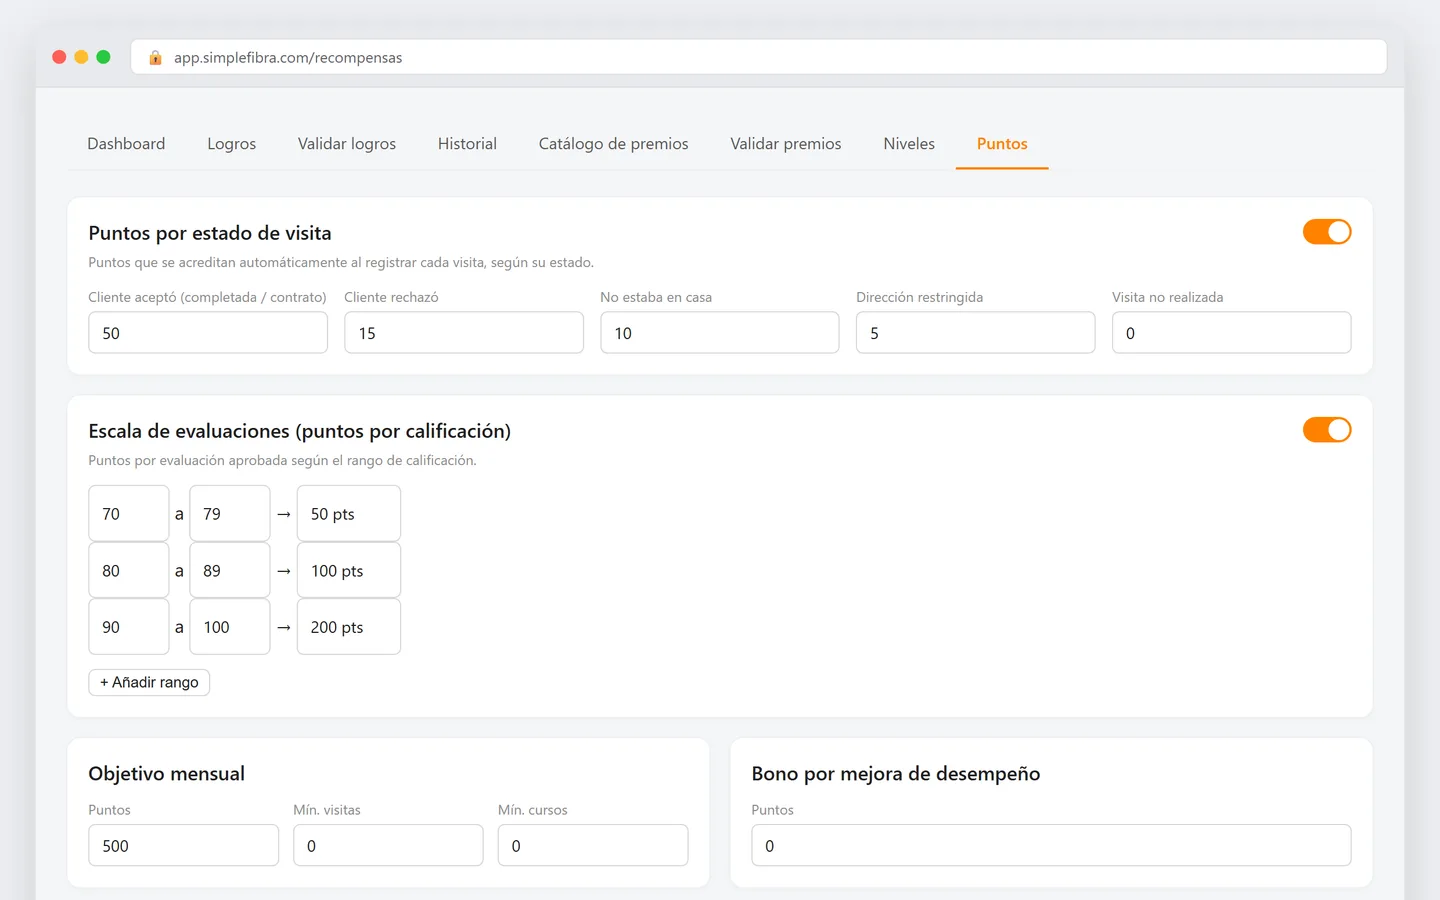The width and height of the screenshot is (1440, 900).
Task: Select the Objetivo mensual Puntos field
Action: [x=184, y=846]
